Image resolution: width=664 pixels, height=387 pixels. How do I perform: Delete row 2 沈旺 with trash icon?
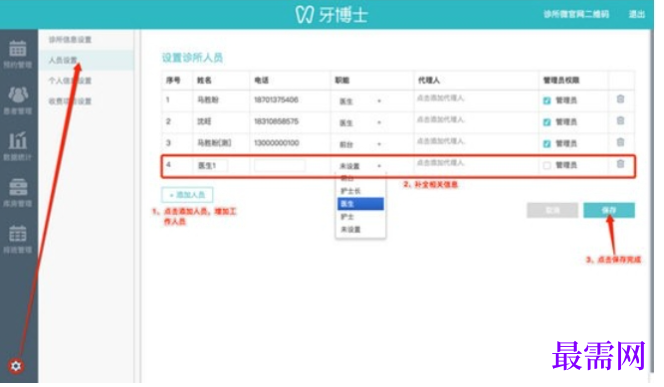(x=620, y=121)
